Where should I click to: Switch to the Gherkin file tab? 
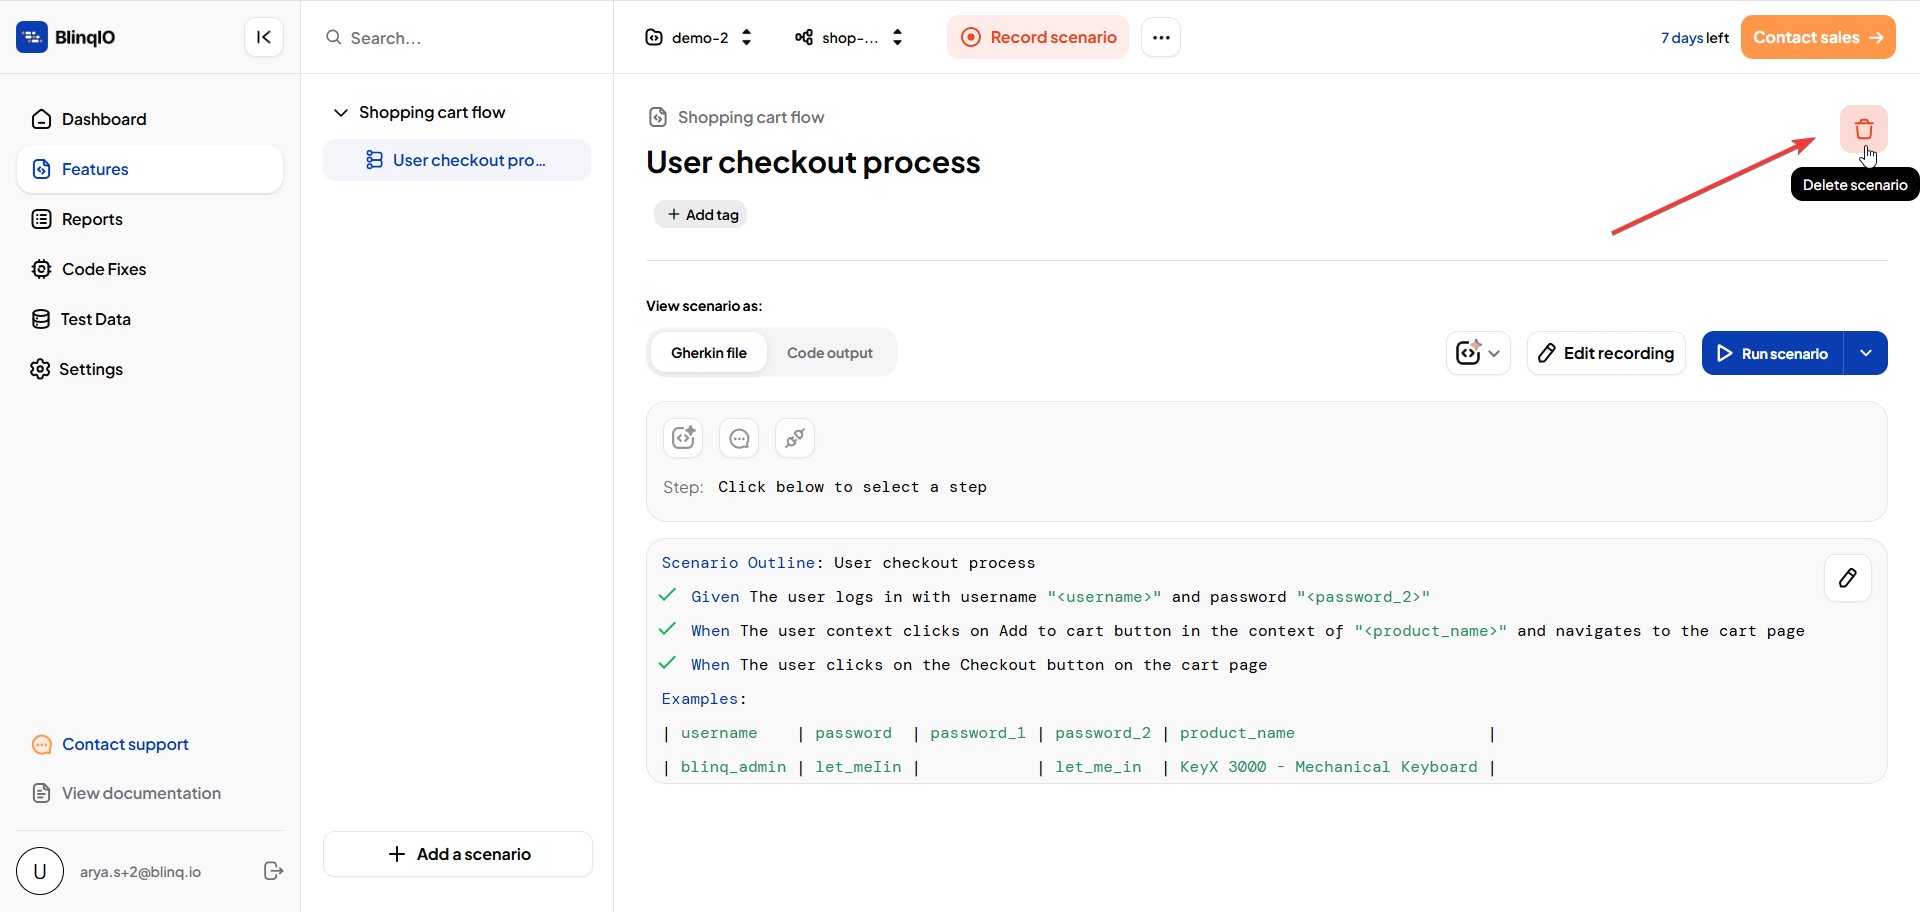(x=709, y=352)
